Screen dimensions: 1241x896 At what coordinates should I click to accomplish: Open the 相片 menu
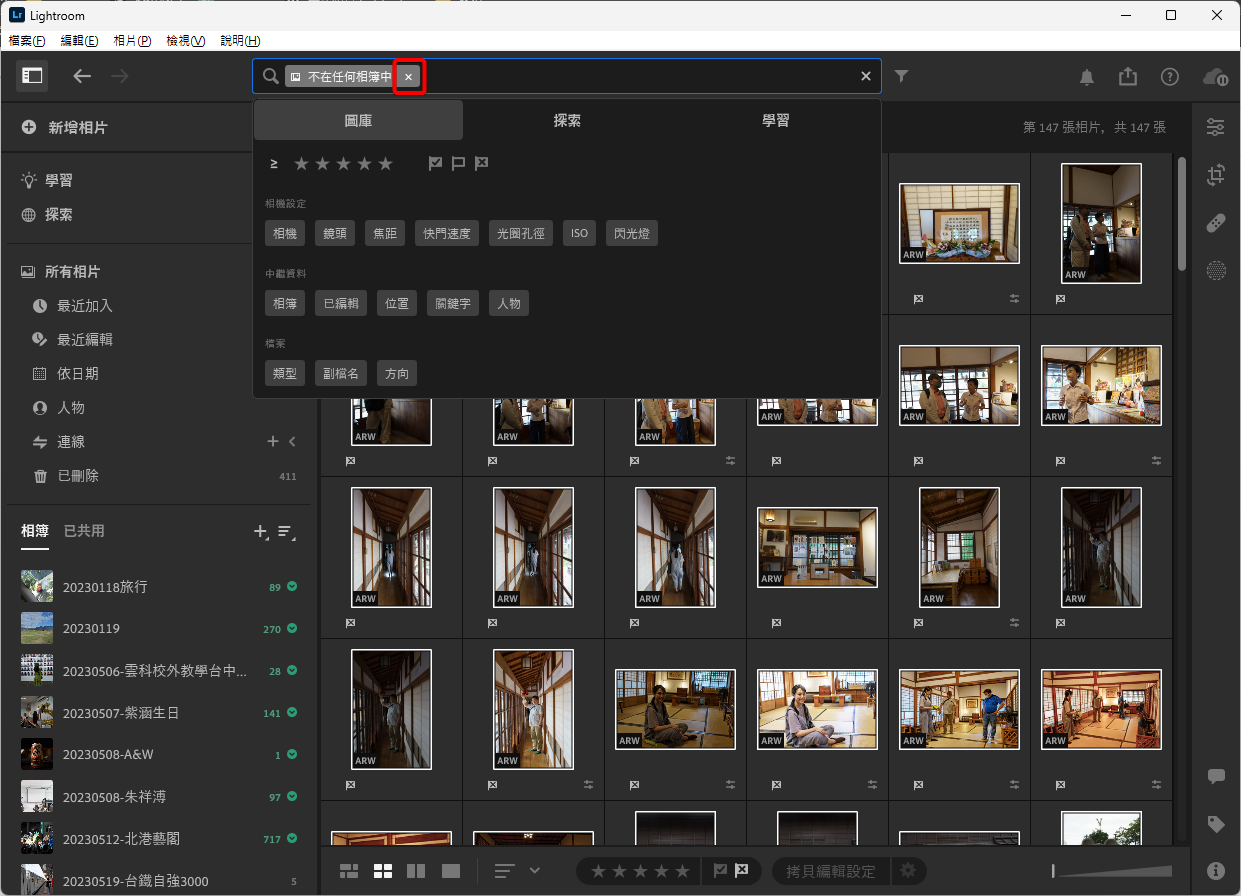click(x=132, y=41)
